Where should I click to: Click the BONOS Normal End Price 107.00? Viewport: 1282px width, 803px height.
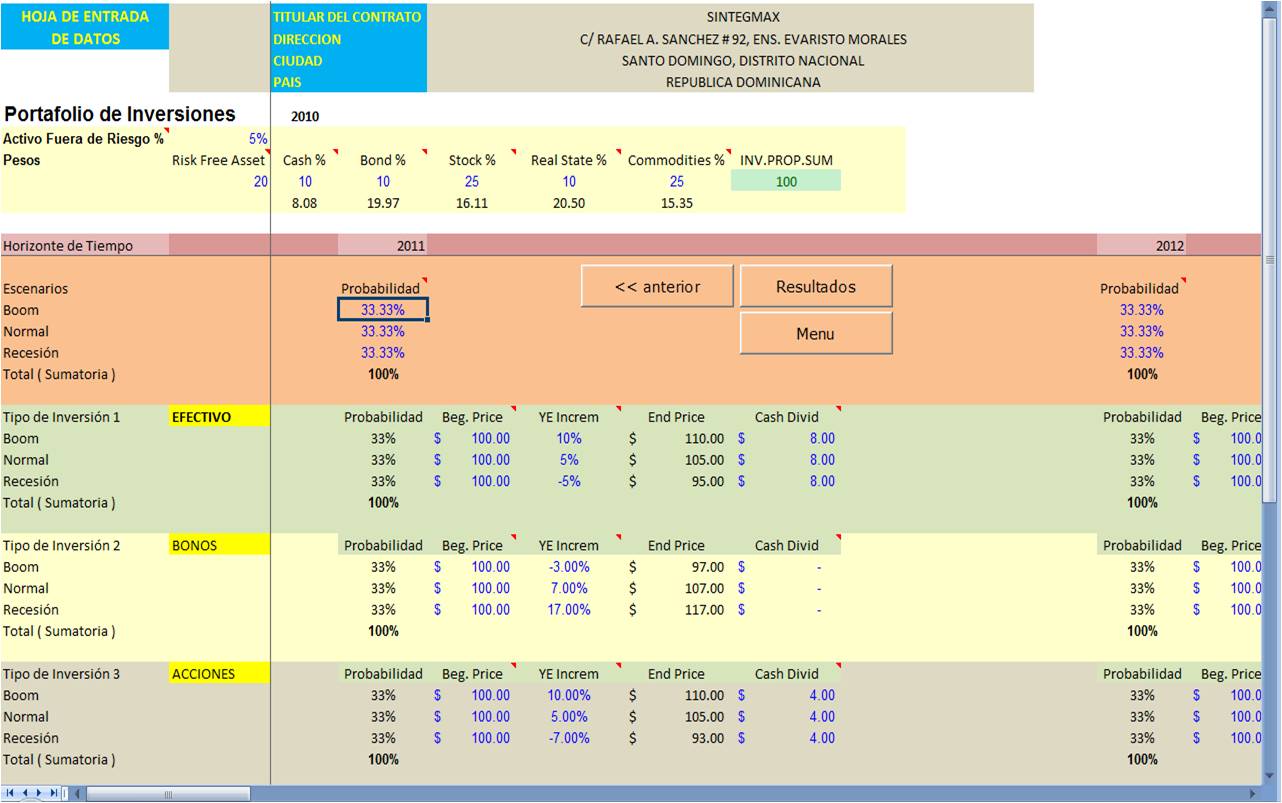pyautogui.click(x=676, y=588)
